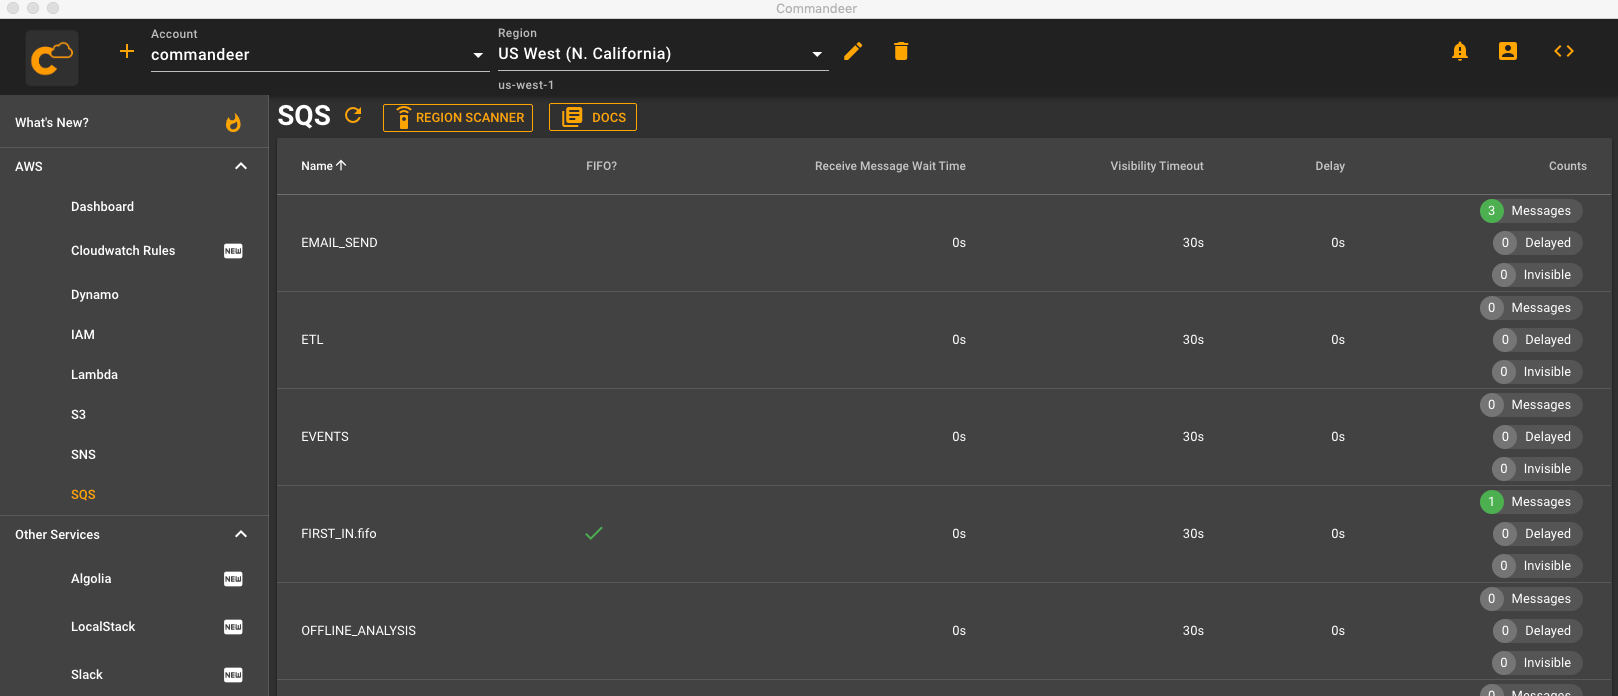Click the Messages chip for ETL
Viewport: 1618px width, 696px height.
click(x=1531, y=308)
